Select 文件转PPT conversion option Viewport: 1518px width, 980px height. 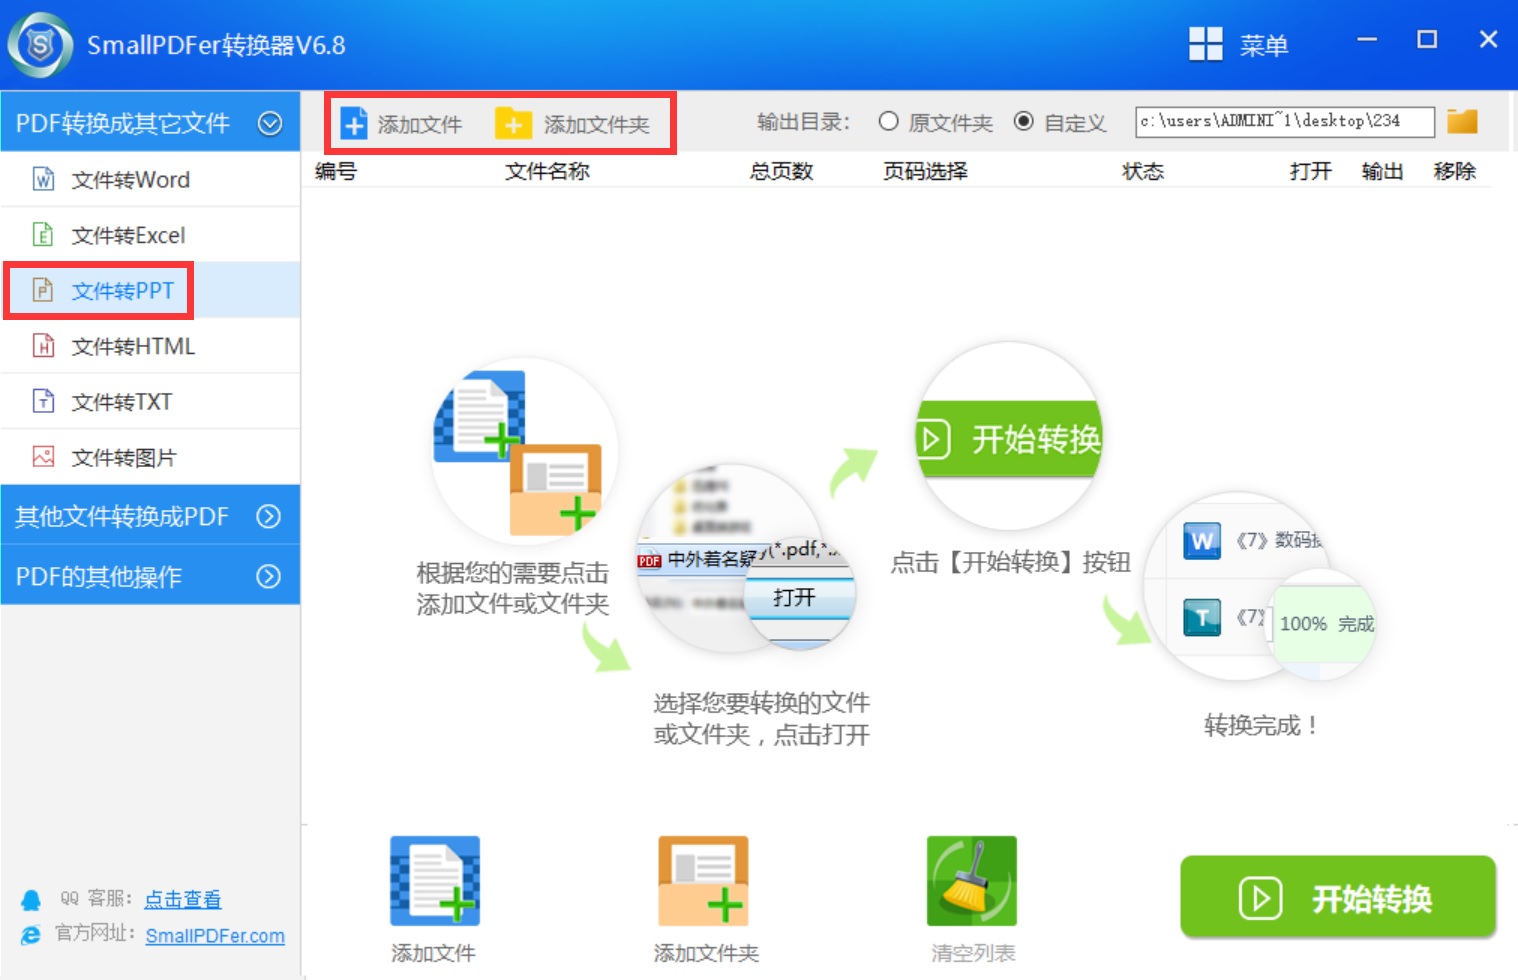[x=151, y=290]
